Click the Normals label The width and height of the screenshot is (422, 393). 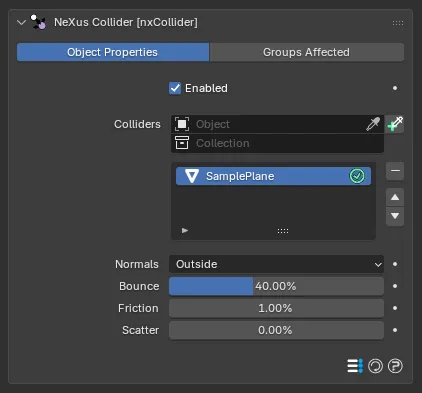[137, 264]
